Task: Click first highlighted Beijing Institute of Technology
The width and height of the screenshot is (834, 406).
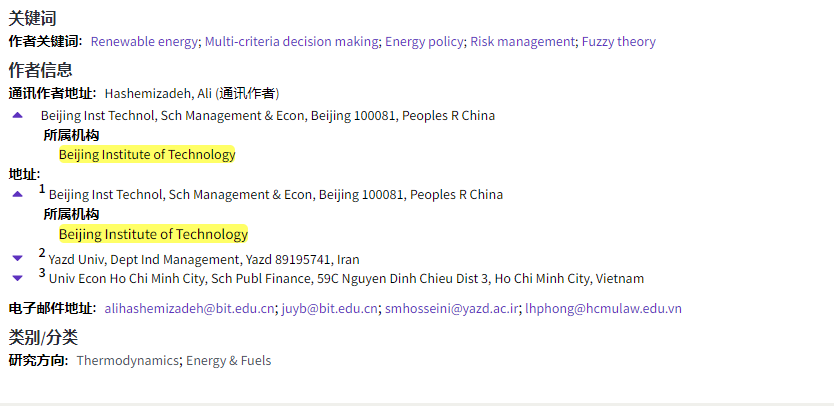Action: (147, 154)
